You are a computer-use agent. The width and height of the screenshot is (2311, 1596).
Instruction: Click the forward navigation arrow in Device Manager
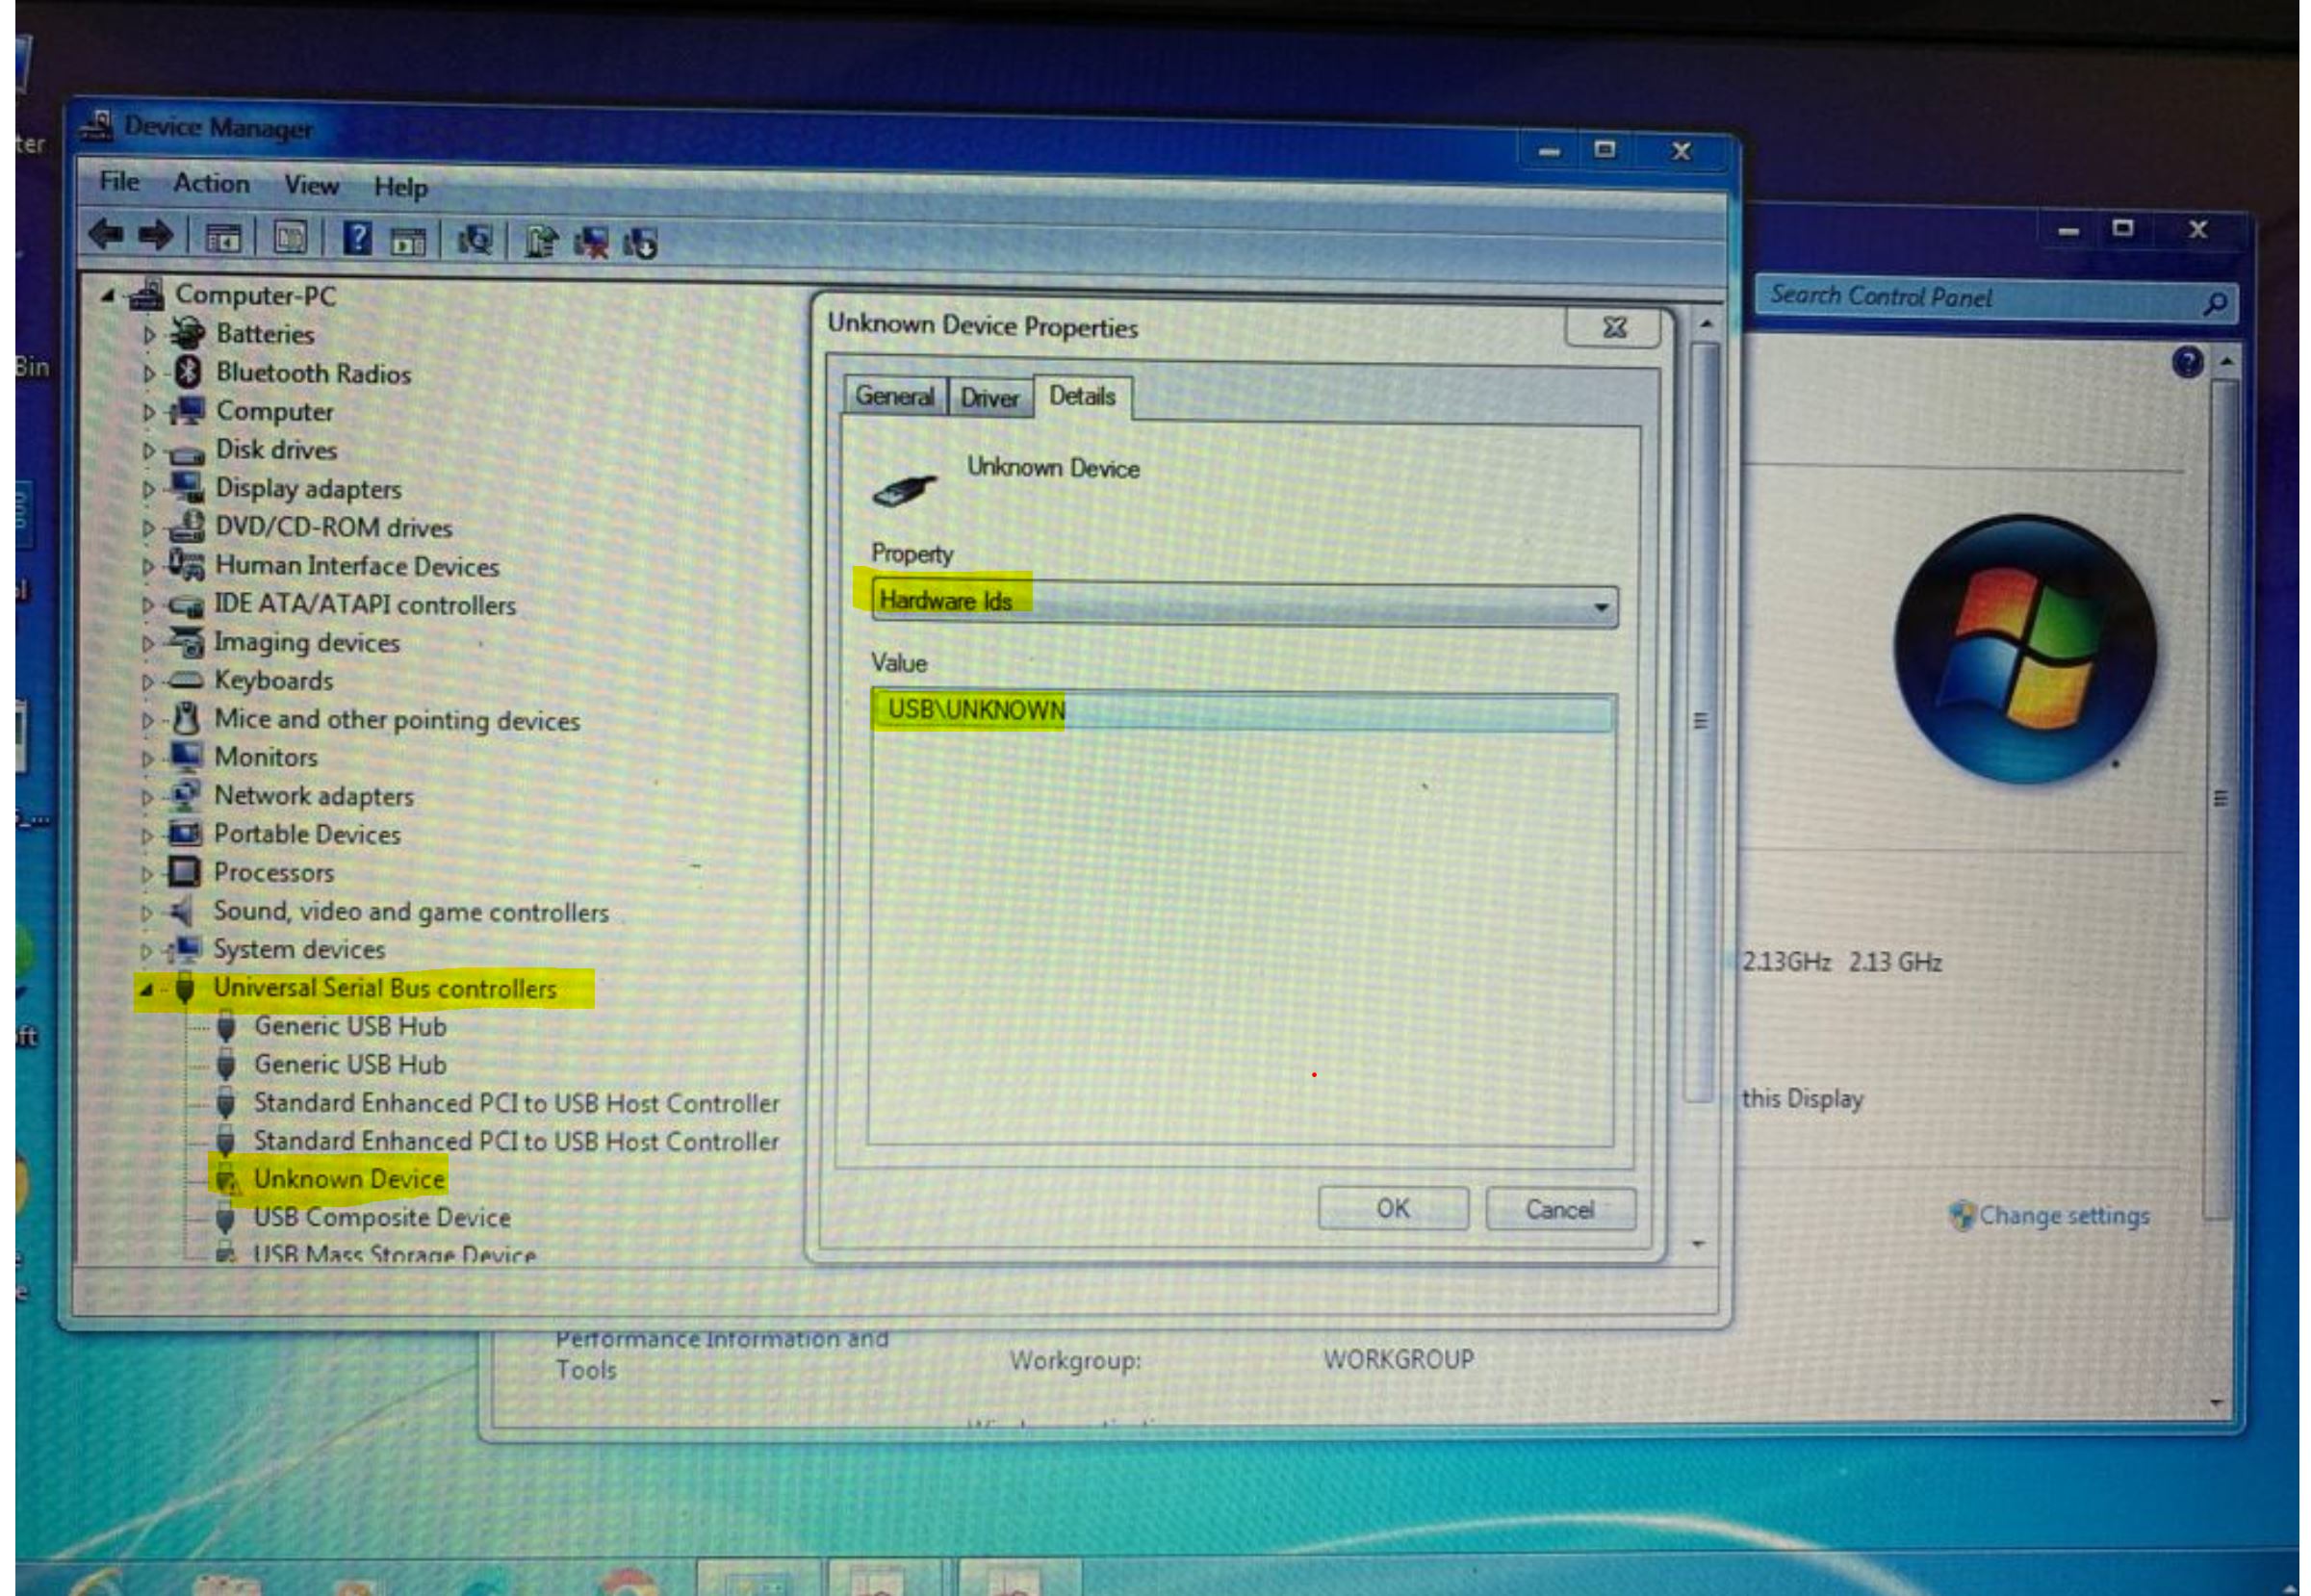pos(155,238)
